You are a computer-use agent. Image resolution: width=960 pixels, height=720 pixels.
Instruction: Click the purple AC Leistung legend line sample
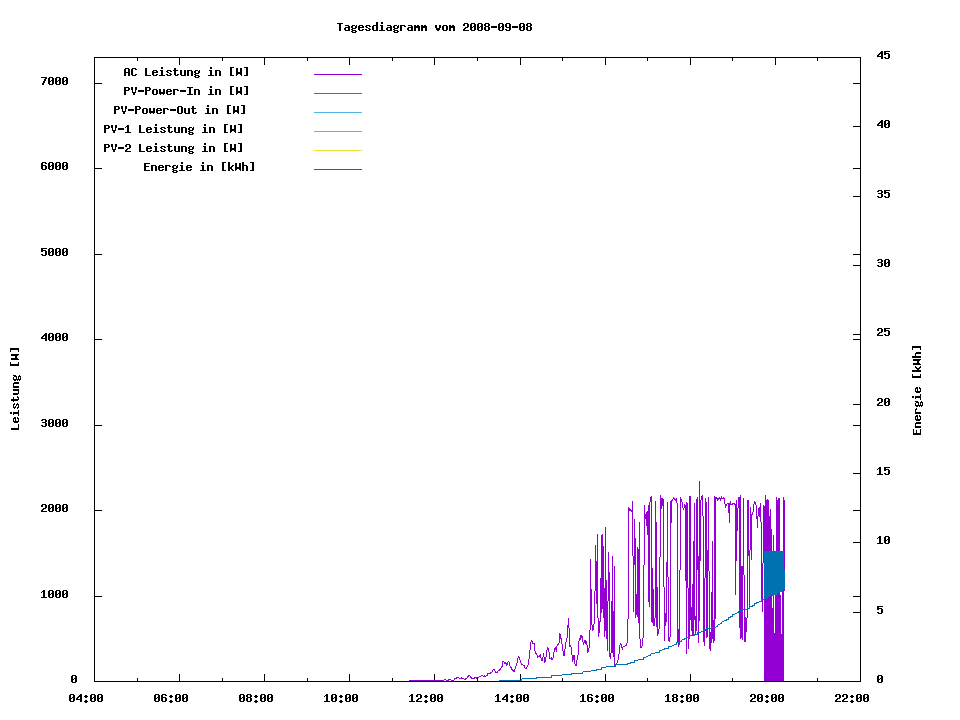point(337,74)
